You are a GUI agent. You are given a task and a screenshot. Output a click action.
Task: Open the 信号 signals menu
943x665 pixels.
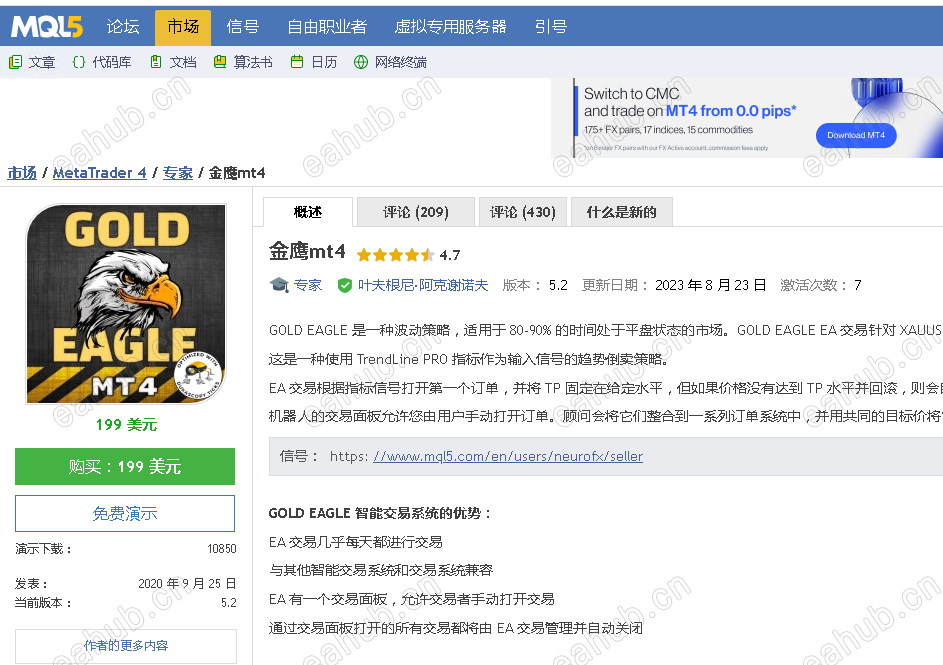point(242,26)
